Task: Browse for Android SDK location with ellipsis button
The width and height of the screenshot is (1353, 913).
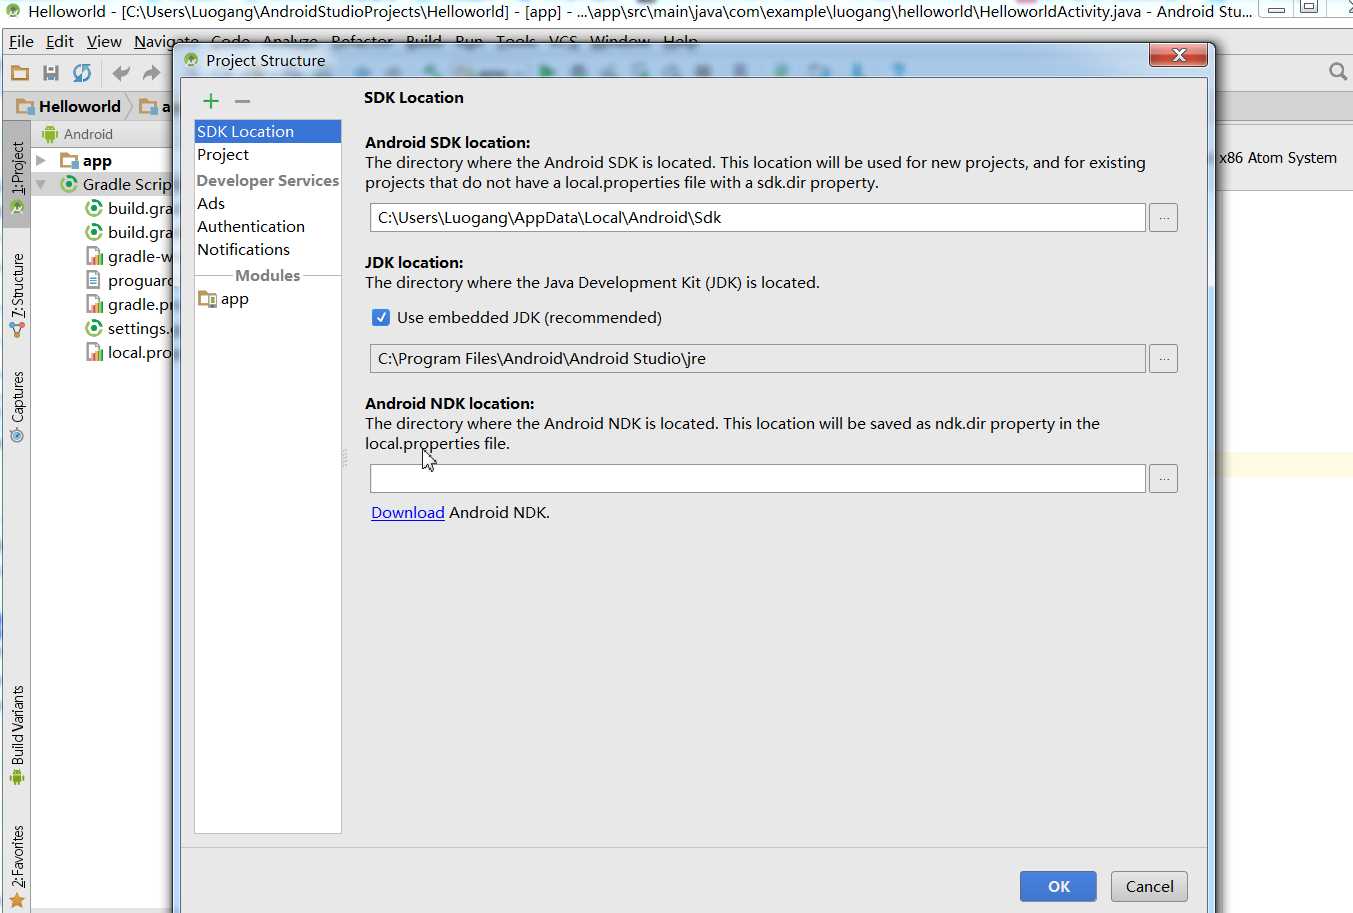Action: pos(1163,218)
